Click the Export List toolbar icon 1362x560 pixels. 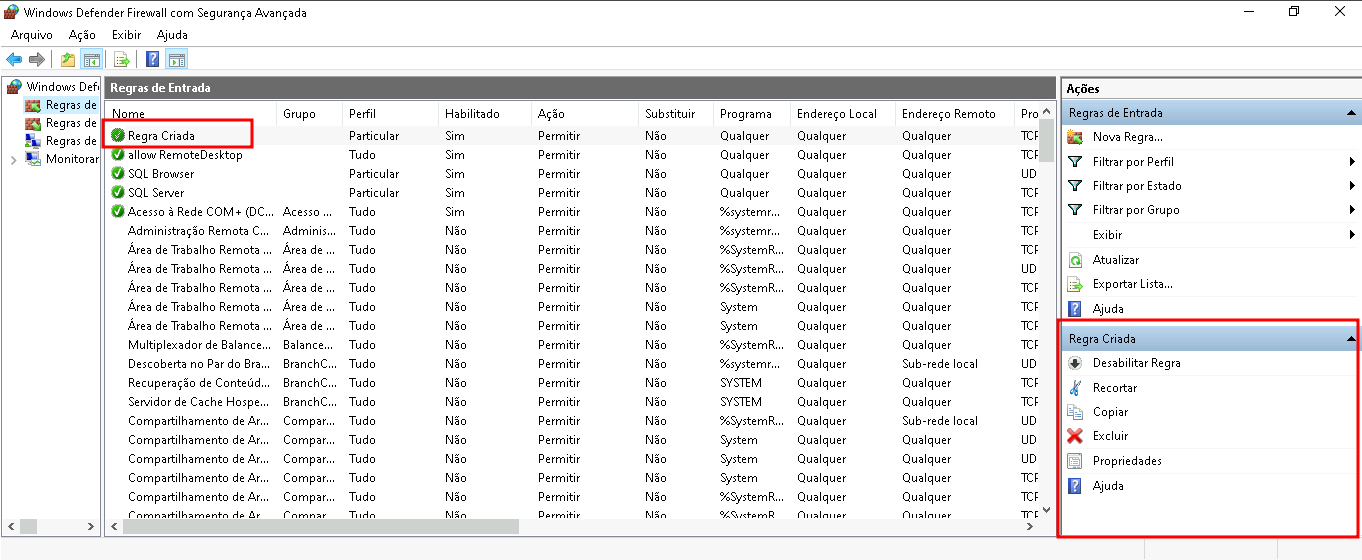[122, 59]
